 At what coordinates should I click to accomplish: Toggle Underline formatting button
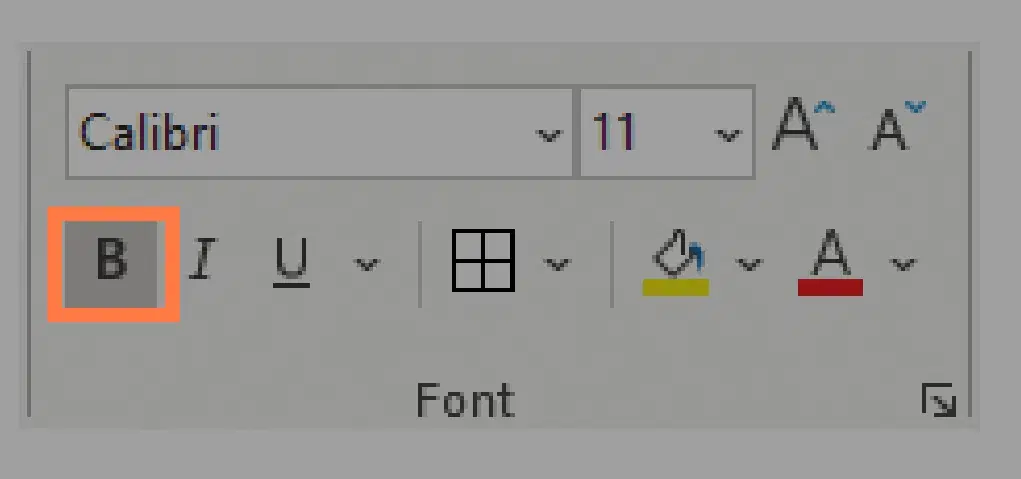click(x=291, y=262)
